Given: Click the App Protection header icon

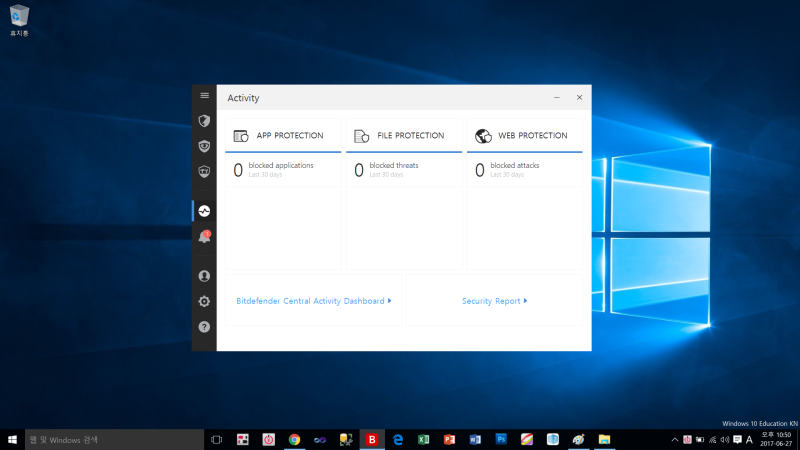Looking at the screenshot, I should tap(241, 136).
